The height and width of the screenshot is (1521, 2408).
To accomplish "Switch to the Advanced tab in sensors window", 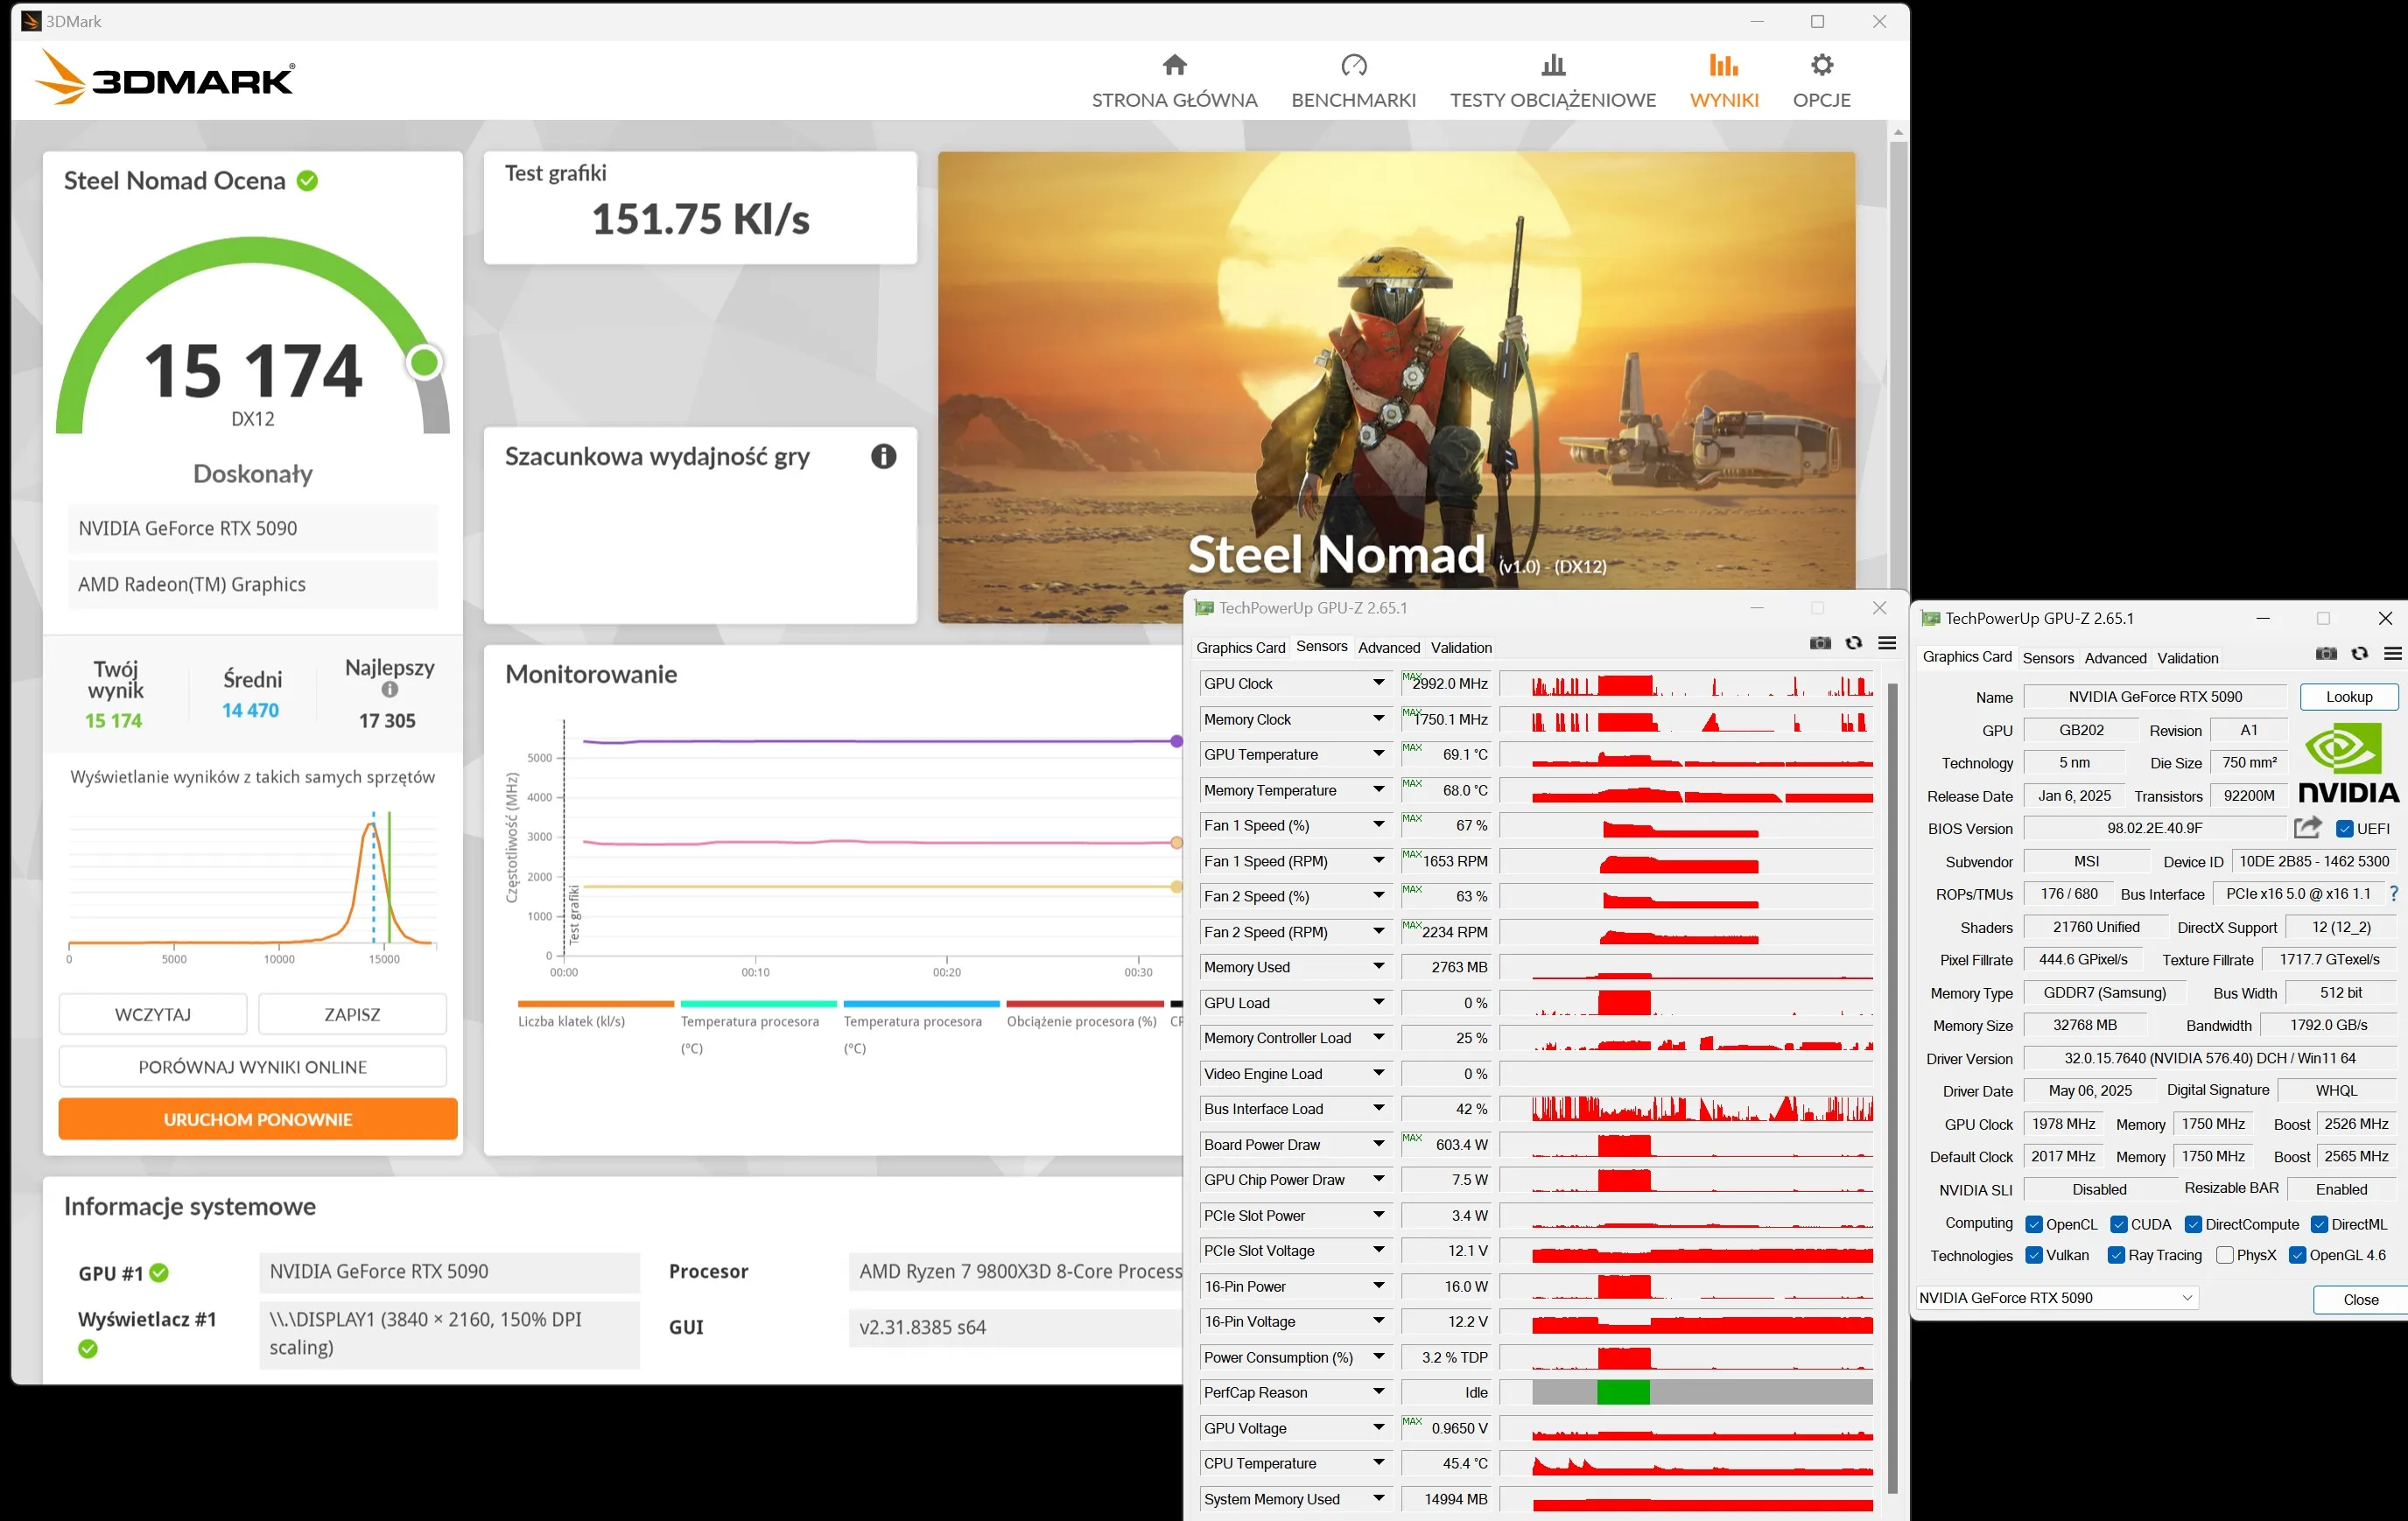I will point(1388,648).
